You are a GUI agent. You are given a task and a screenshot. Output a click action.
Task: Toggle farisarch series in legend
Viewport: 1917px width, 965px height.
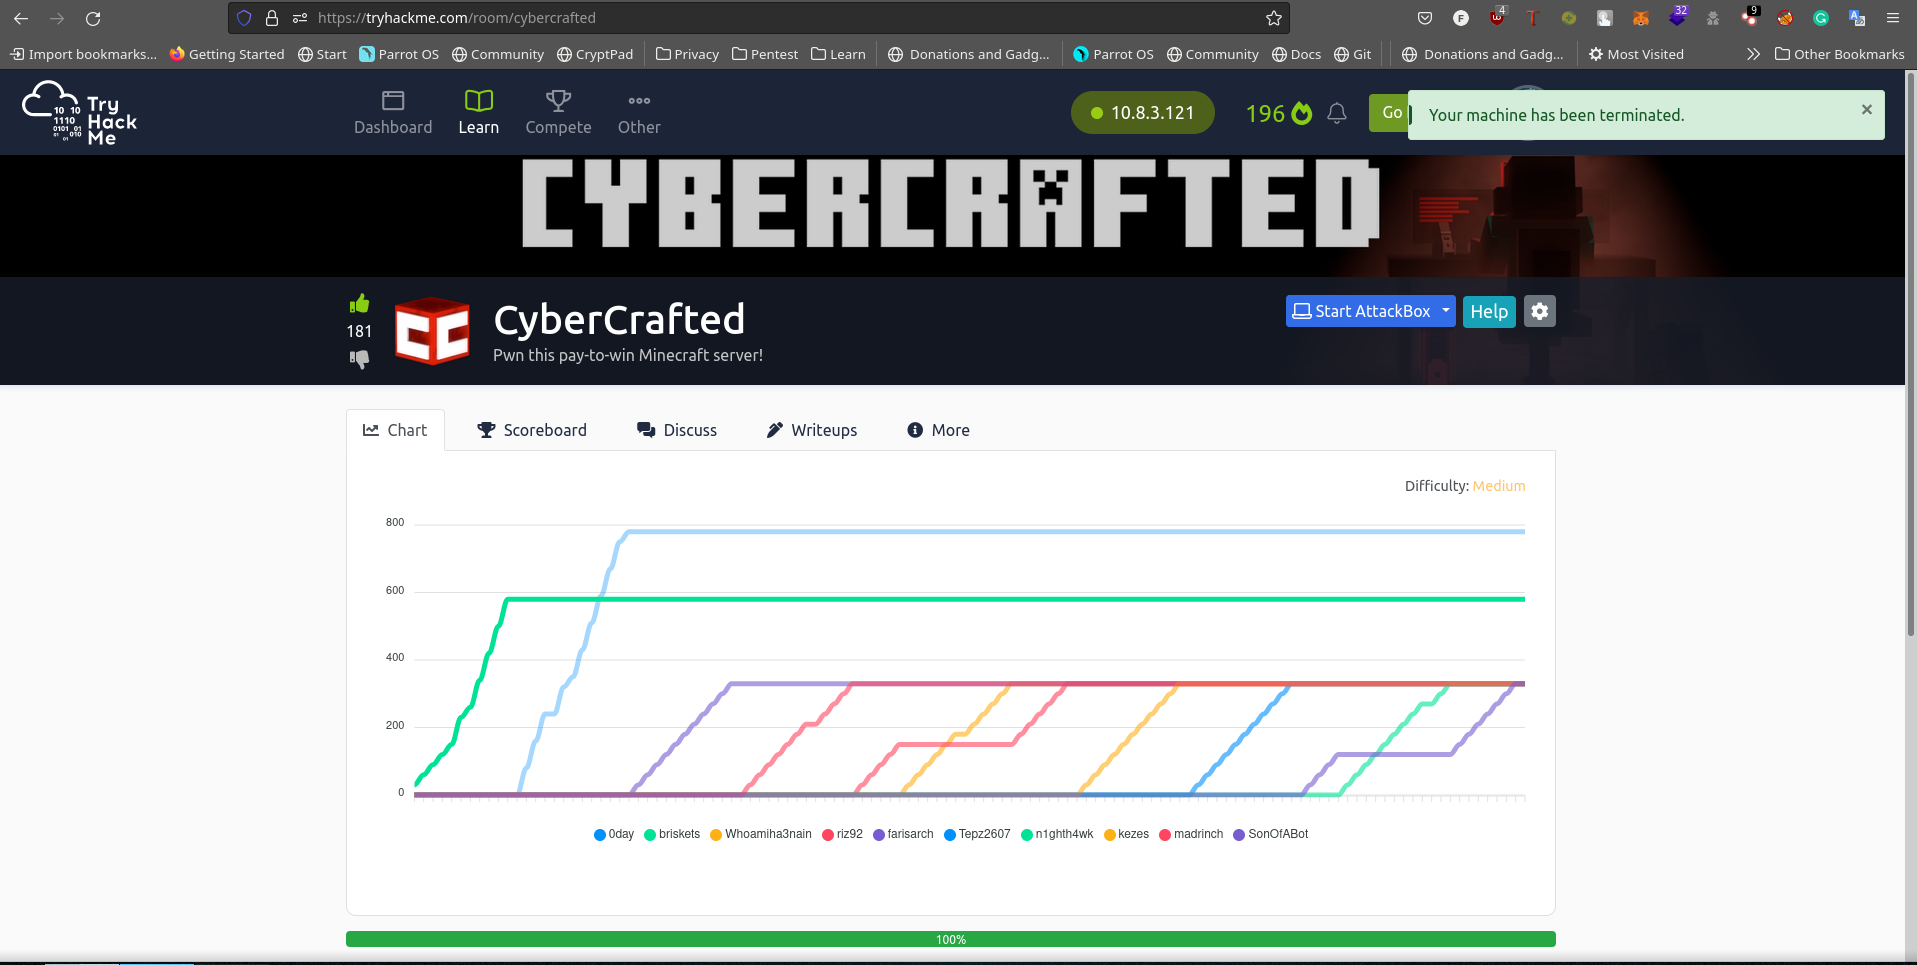pos(903,834)
